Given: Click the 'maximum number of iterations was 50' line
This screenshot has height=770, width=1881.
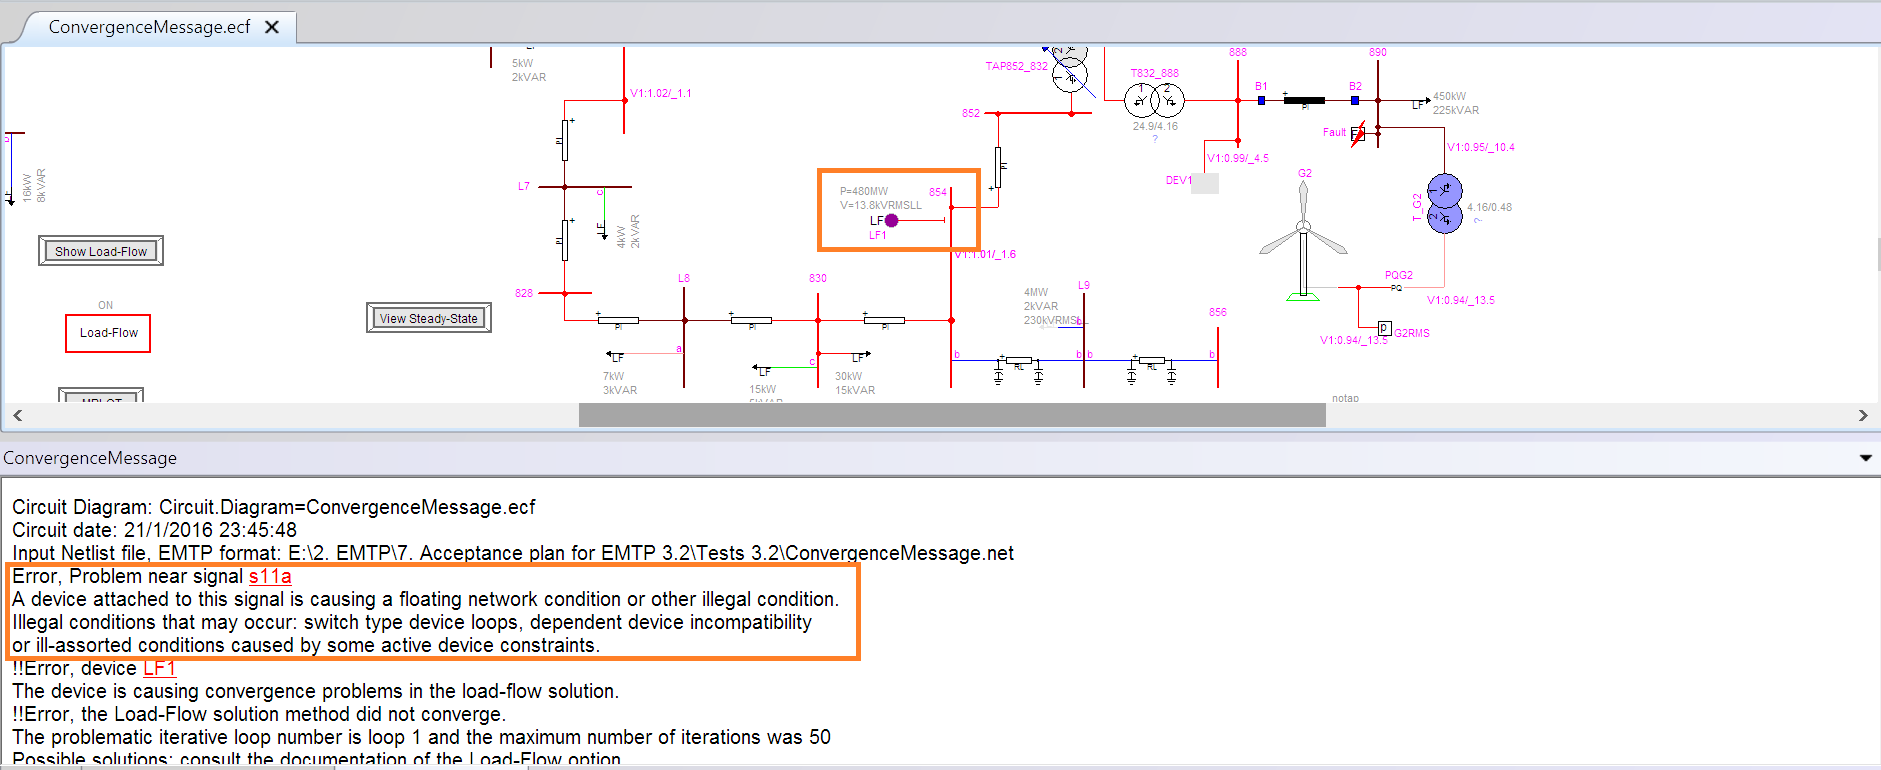Looking at the screenshot, I should coord(421,737).
